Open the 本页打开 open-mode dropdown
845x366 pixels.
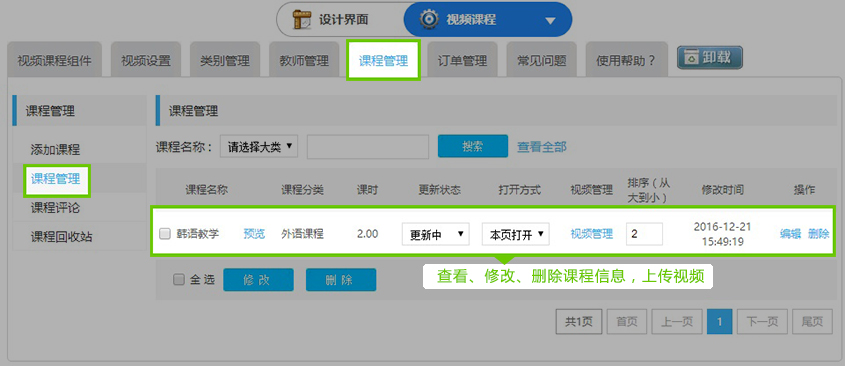516,234
